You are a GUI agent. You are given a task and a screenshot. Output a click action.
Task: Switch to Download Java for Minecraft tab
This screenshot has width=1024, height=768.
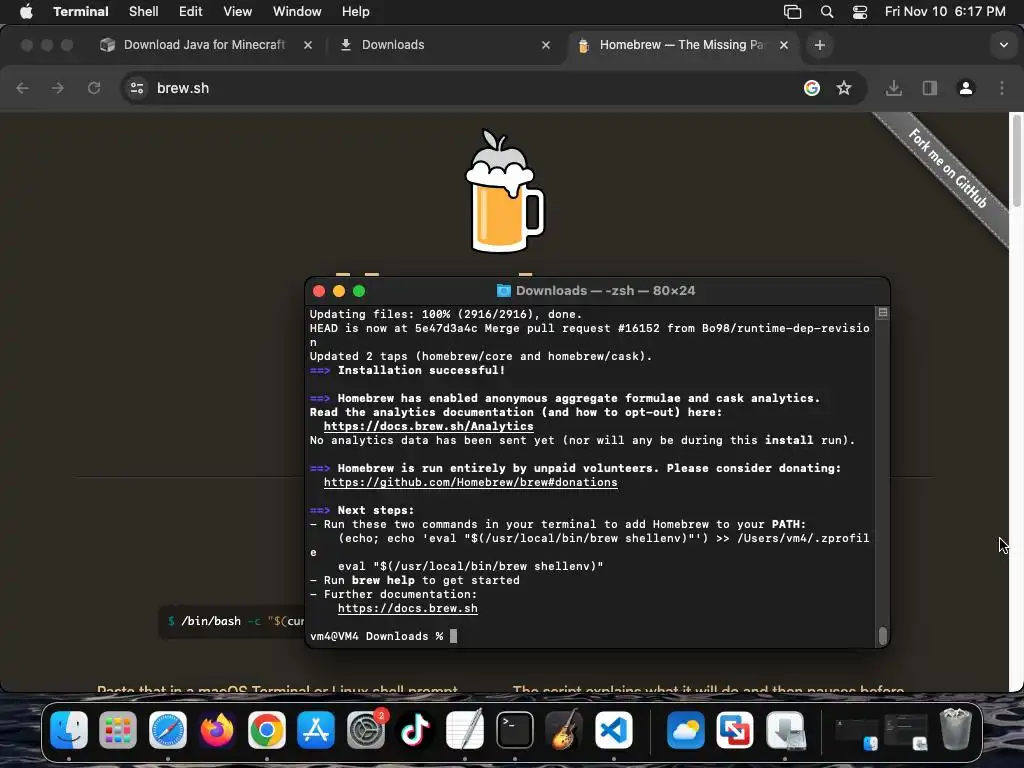click(x=204, y=44)
